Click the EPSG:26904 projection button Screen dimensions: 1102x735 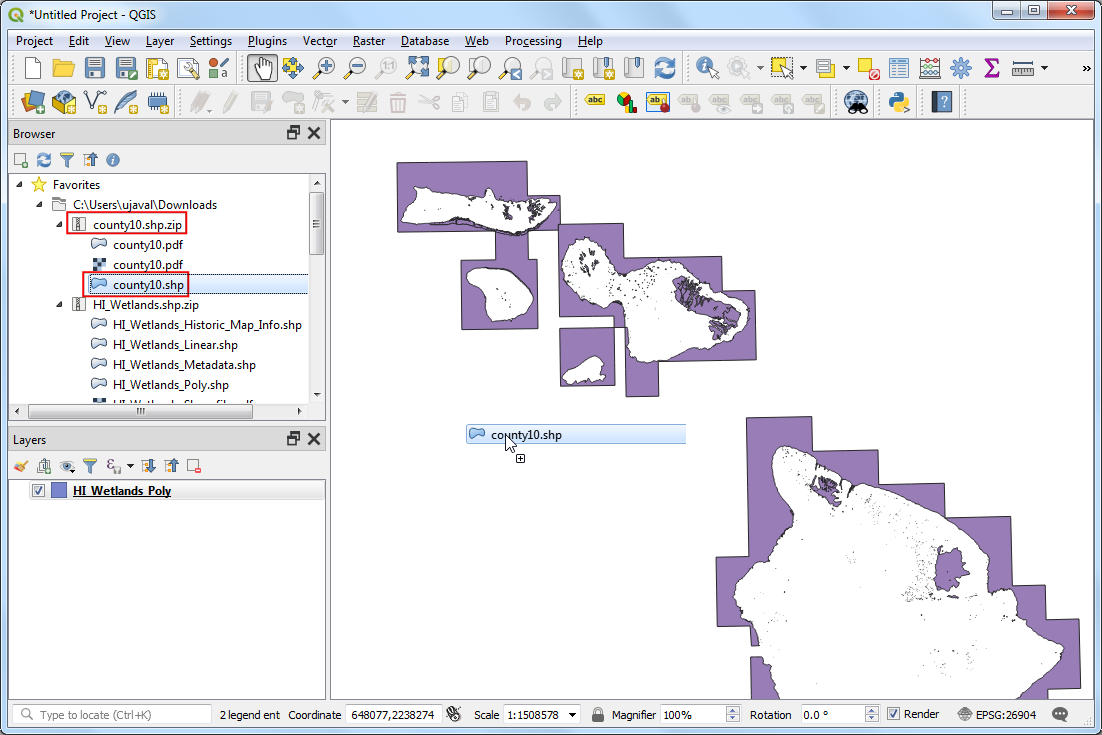pos(1000,715)
